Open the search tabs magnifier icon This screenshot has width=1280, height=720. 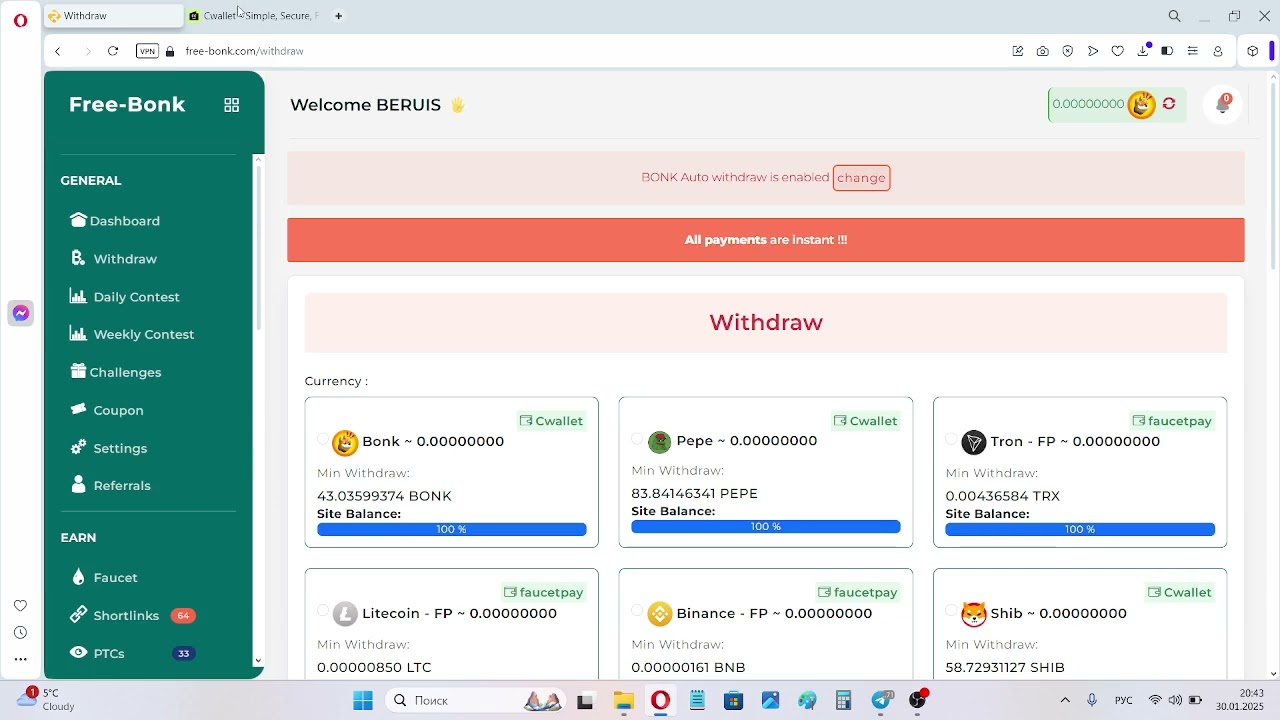pyautogui.click(x=1175, y=16)
